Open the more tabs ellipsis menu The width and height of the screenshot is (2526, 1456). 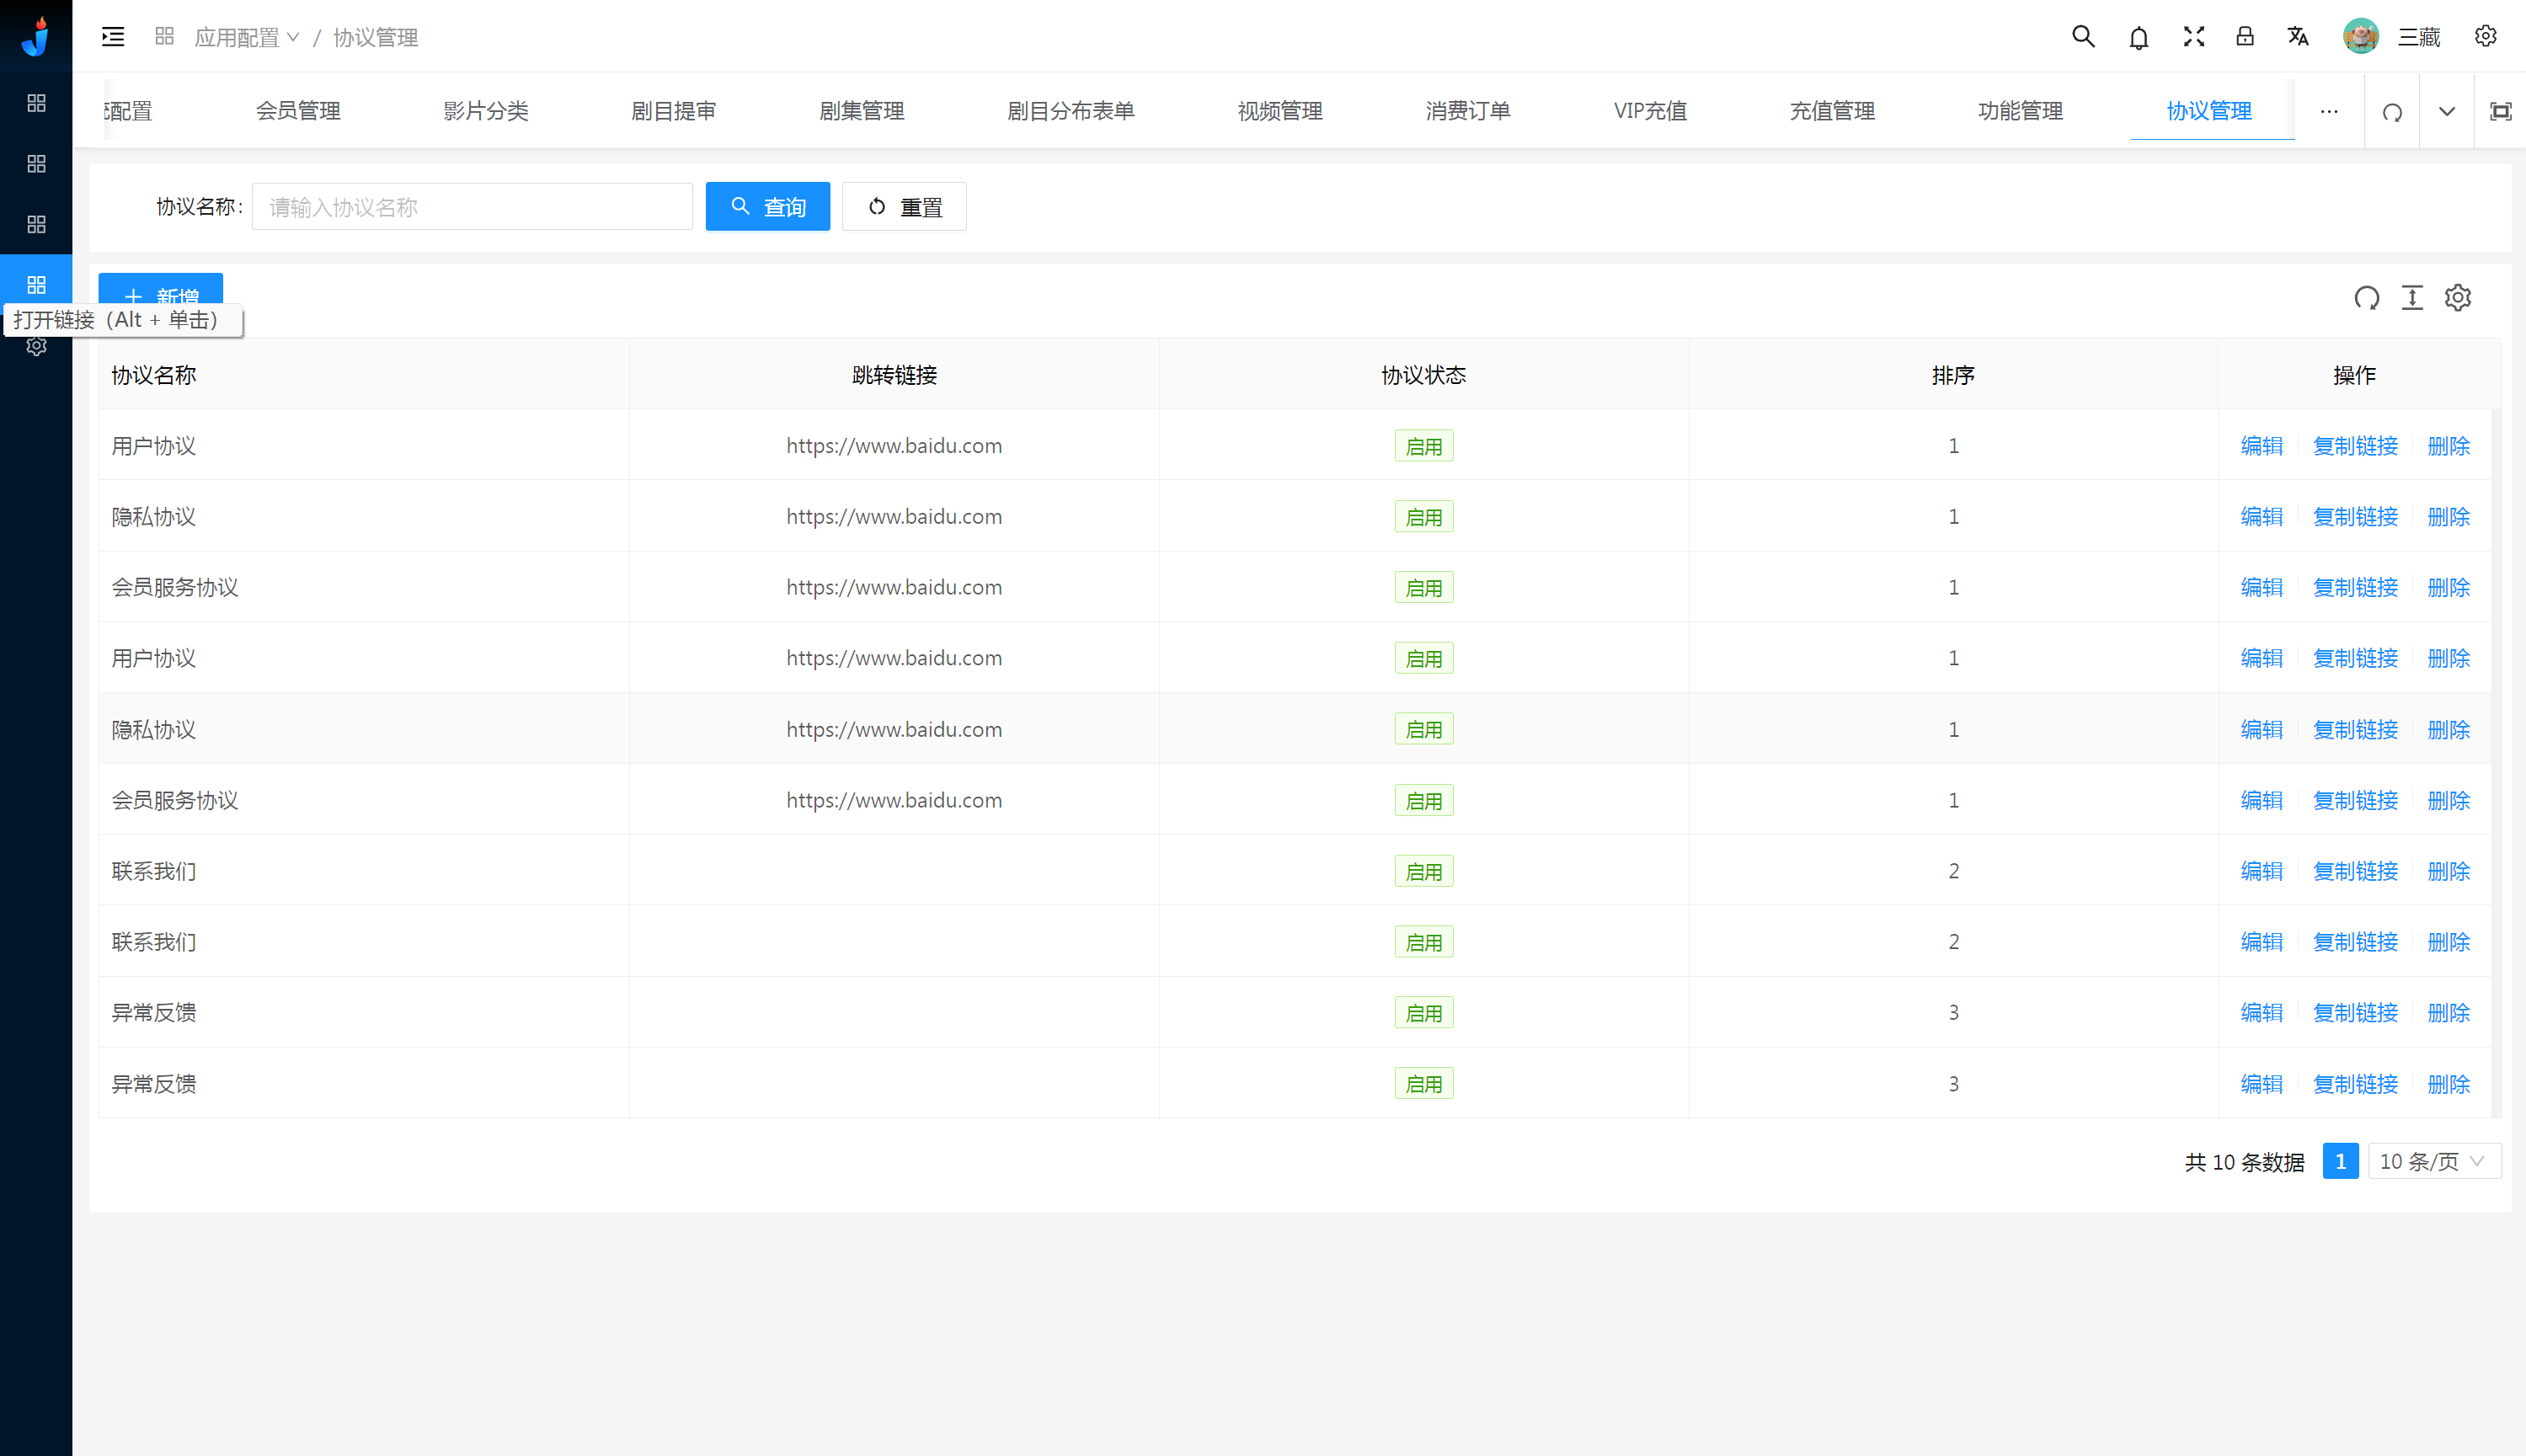2329,111
